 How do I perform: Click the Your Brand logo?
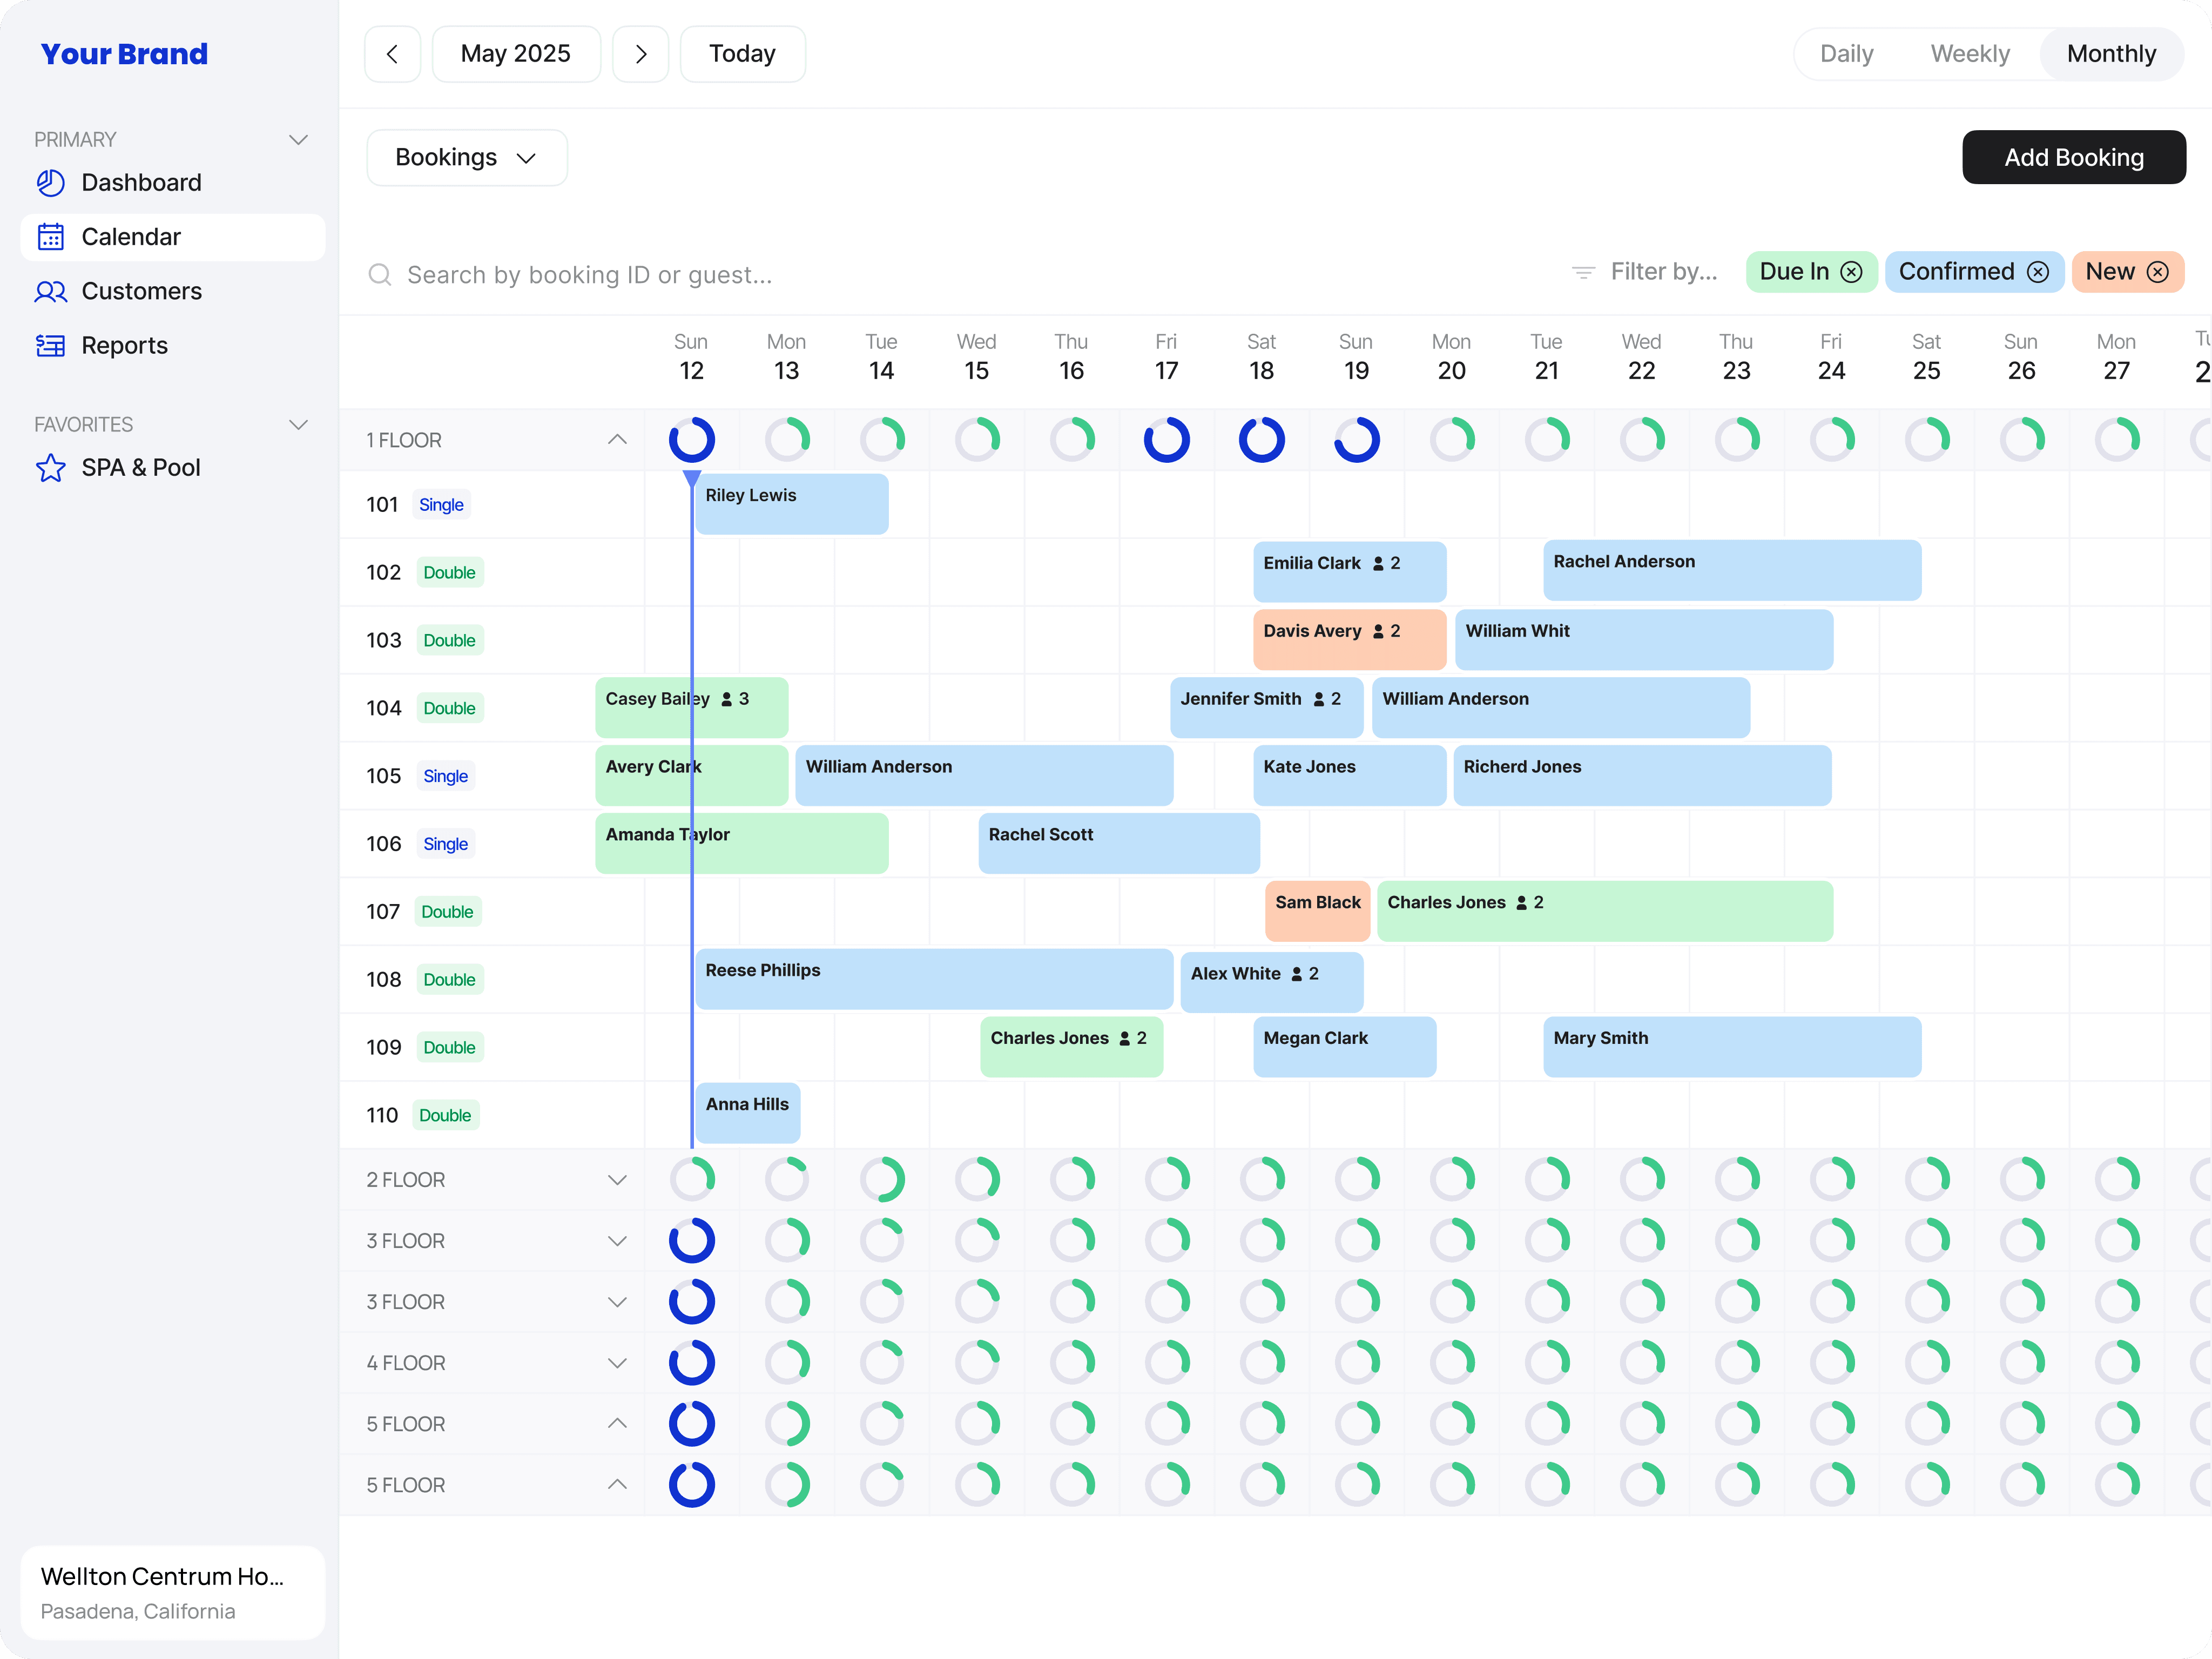[124, 54]
